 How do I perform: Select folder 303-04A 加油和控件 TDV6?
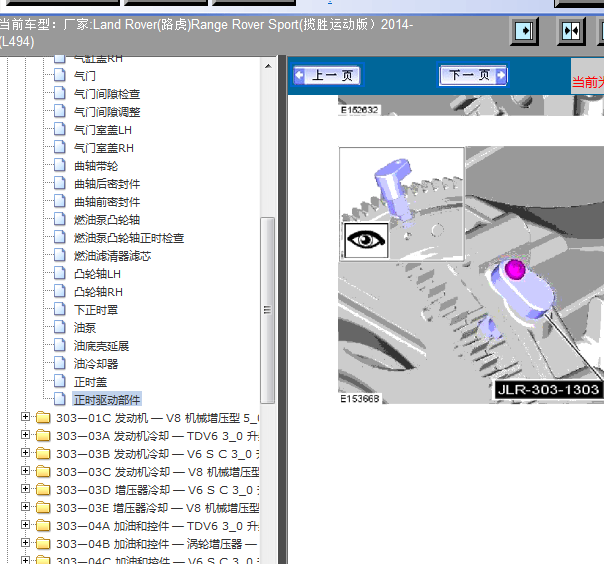158,526
